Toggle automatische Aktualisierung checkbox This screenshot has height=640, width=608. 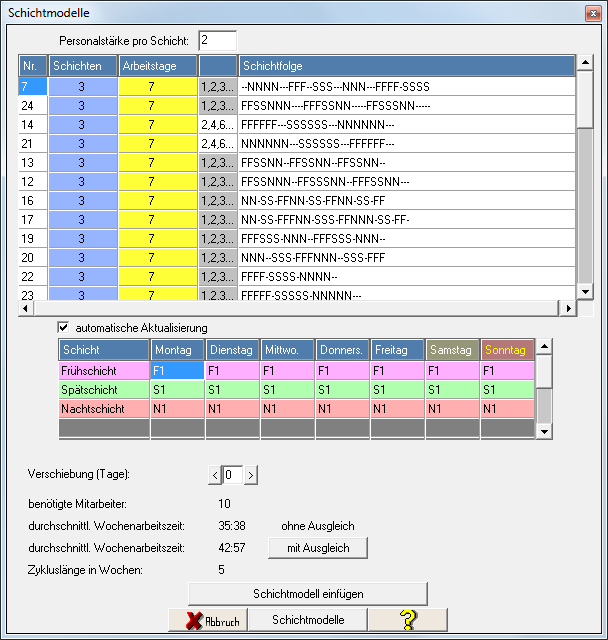pos(63,327)
